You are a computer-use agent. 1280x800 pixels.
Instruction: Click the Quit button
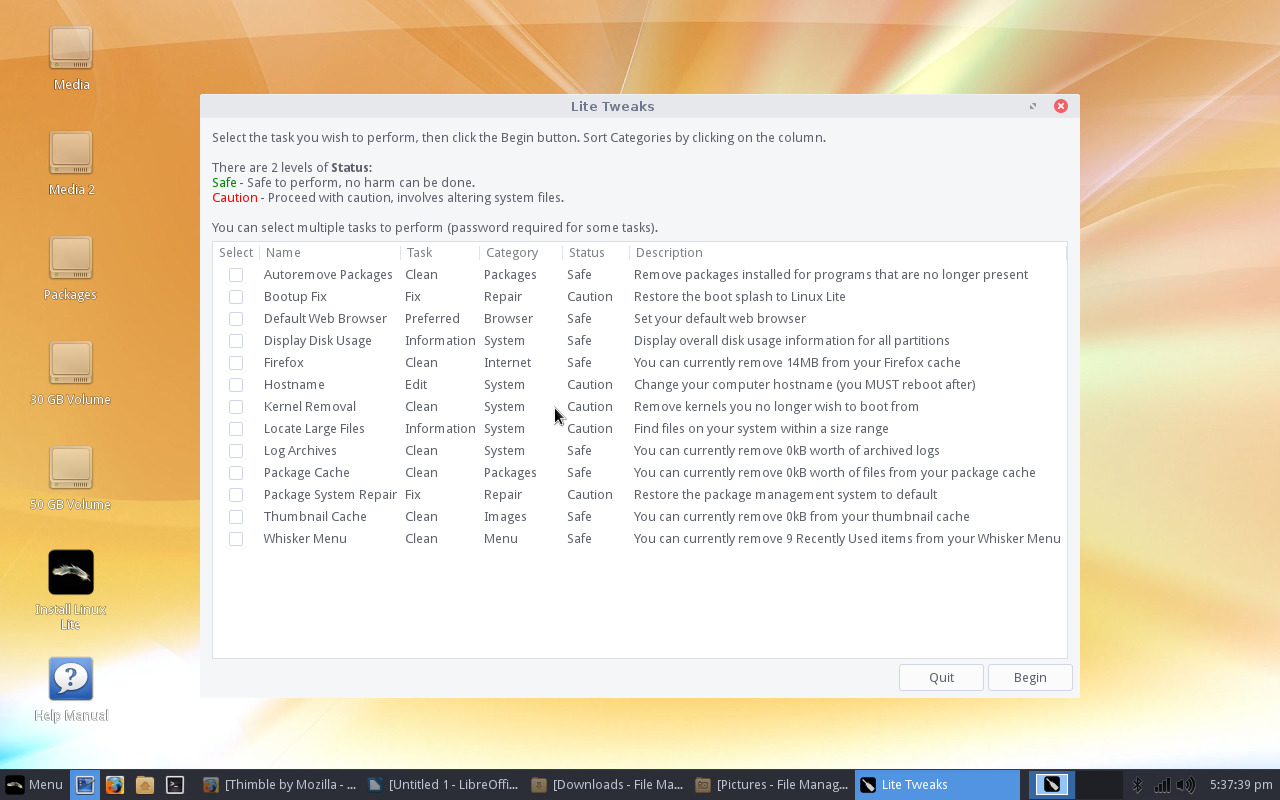(940, 677)
